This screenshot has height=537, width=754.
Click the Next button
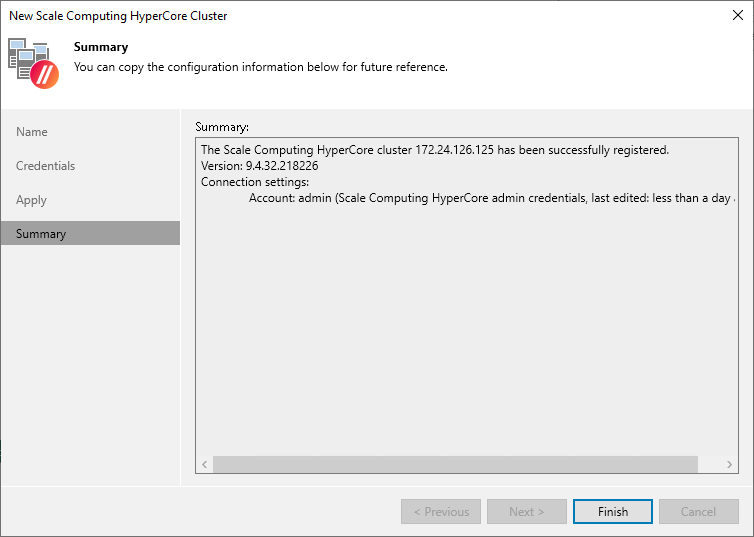pyautogui.click(x=527, y=512)
